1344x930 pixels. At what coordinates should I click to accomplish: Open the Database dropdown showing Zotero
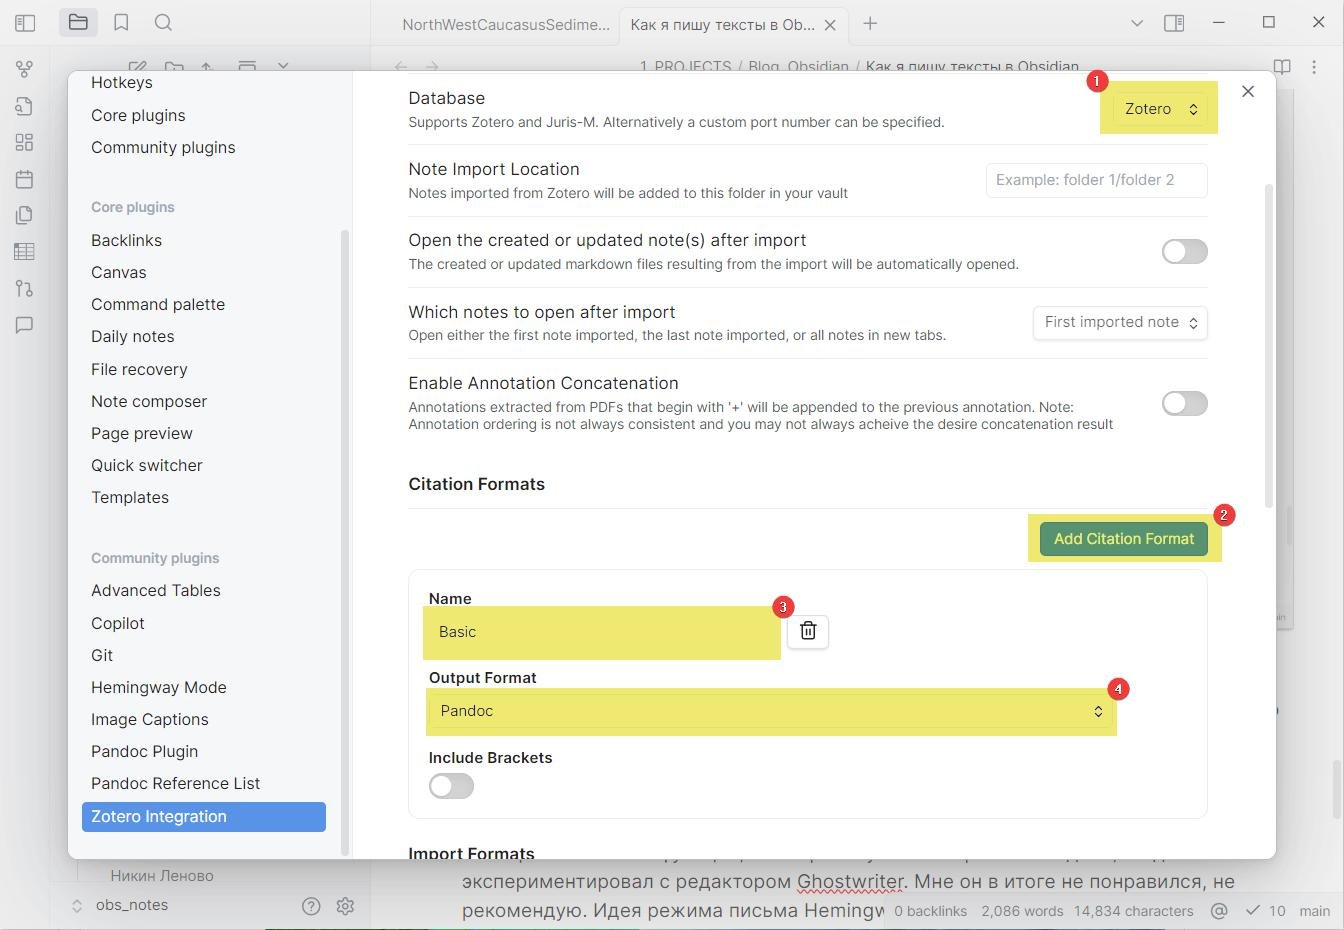1158,108
